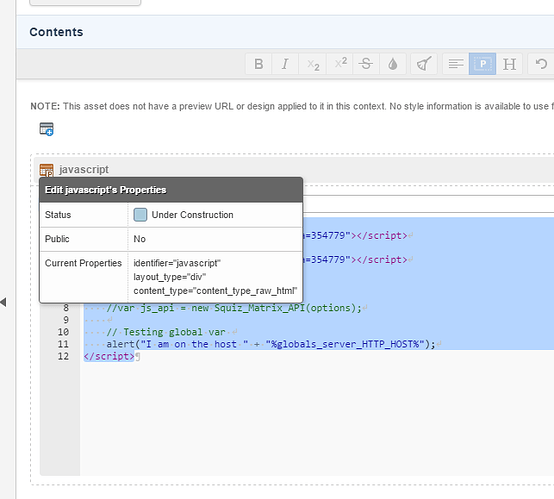554x499 pixels.
Task: Click the Public value 'No'
Action: point(140,239)
